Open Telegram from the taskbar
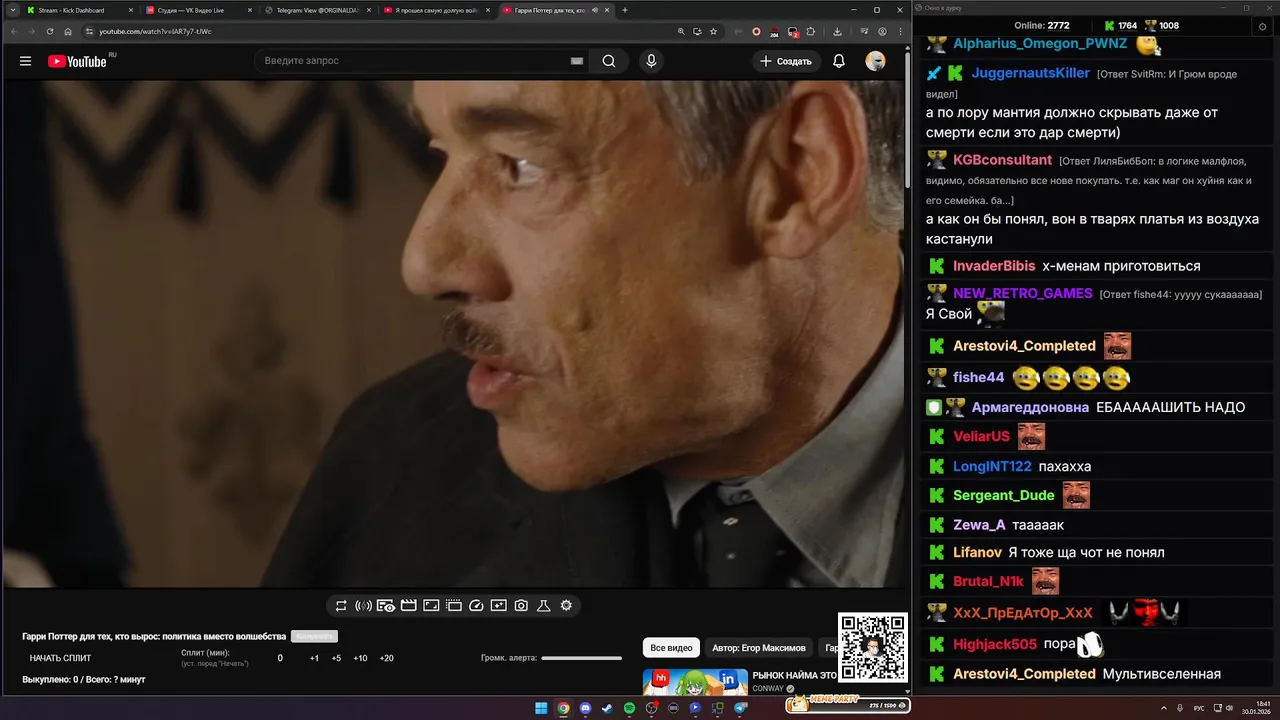 [x=741, y=708]
